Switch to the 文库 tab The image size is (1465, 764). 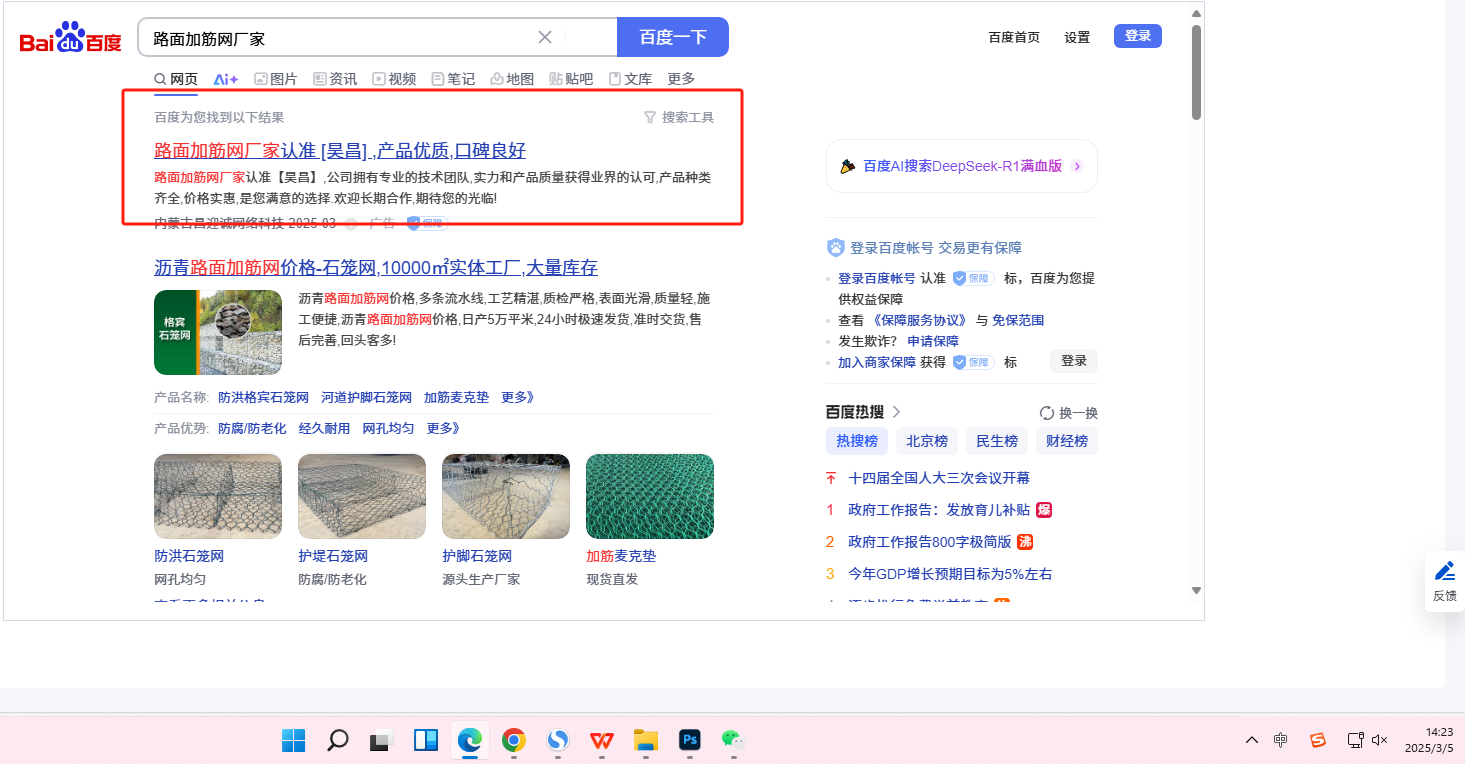pyautogui.click(x=630, y=79)
